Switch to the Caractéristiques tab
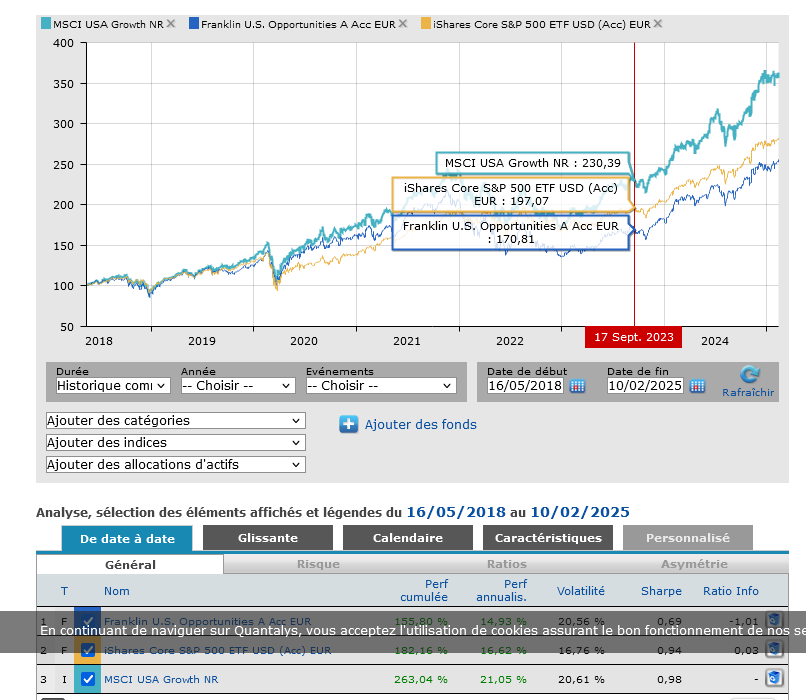This screenshot has width=806, height=700. 548,538
